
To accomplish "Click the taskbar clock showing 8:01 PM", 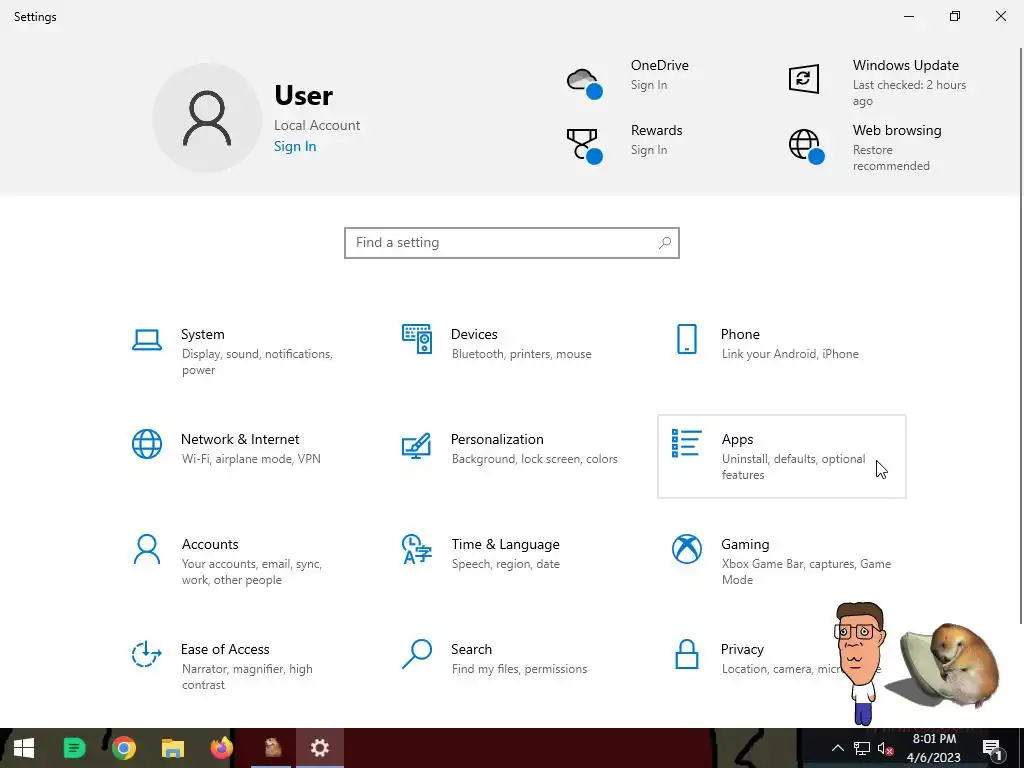I will pyautogui.click(x=934, y=748).
